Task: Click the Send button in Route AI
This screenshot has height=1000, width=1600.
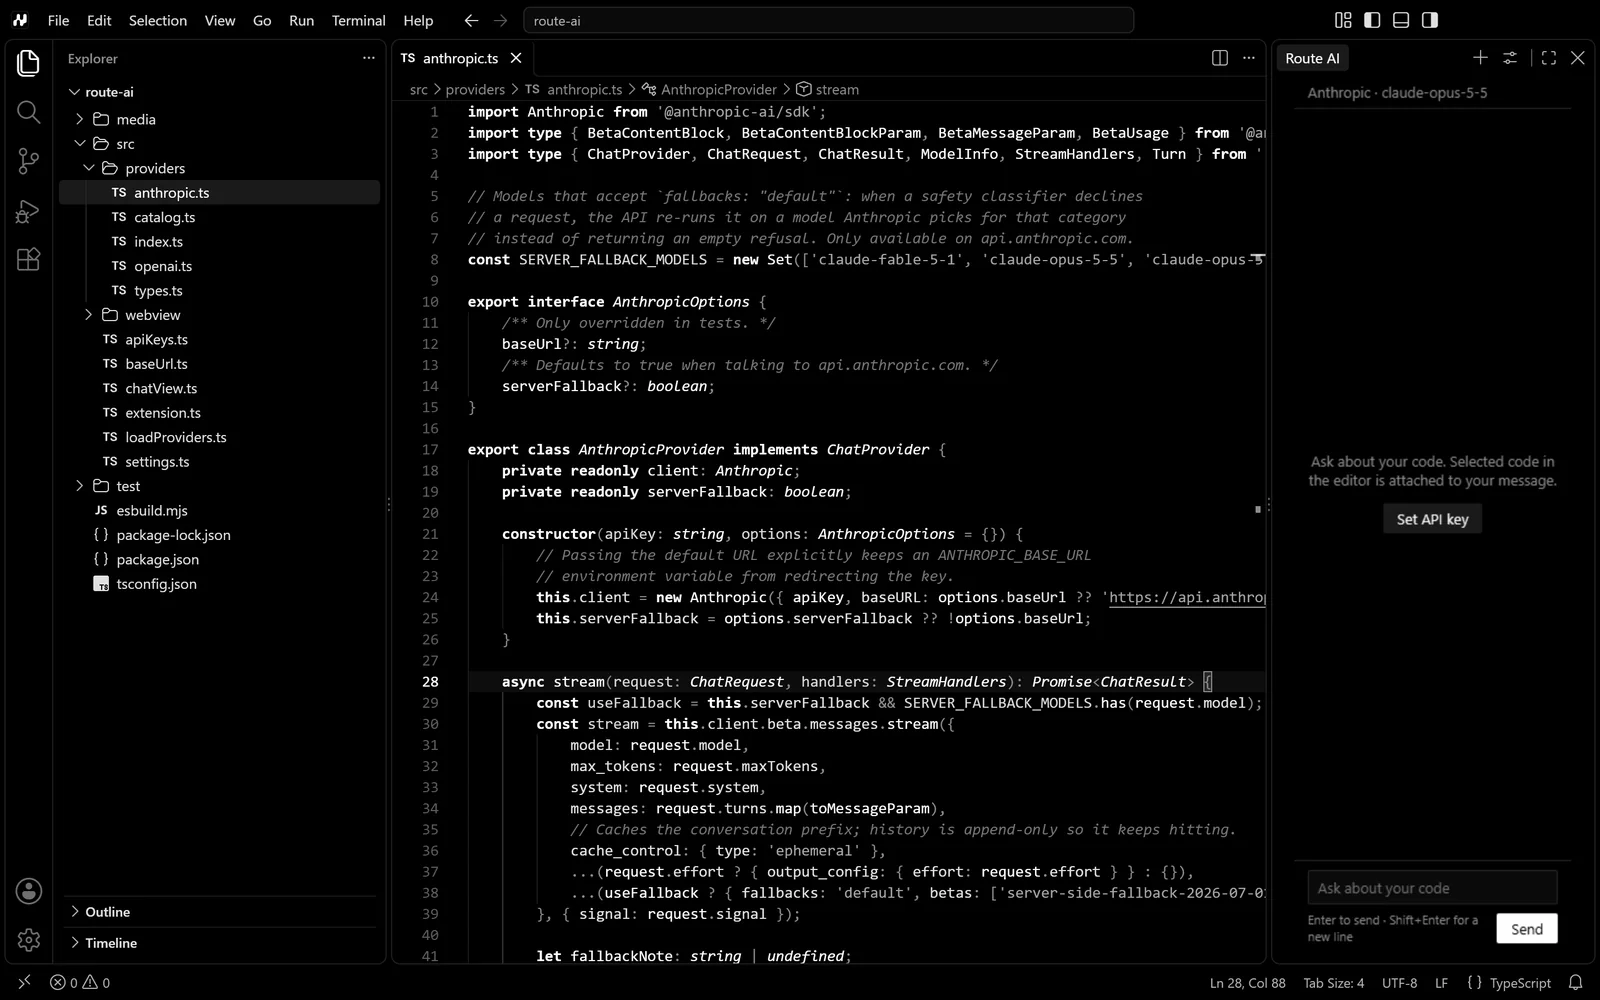Action: tap(1526, 929)
